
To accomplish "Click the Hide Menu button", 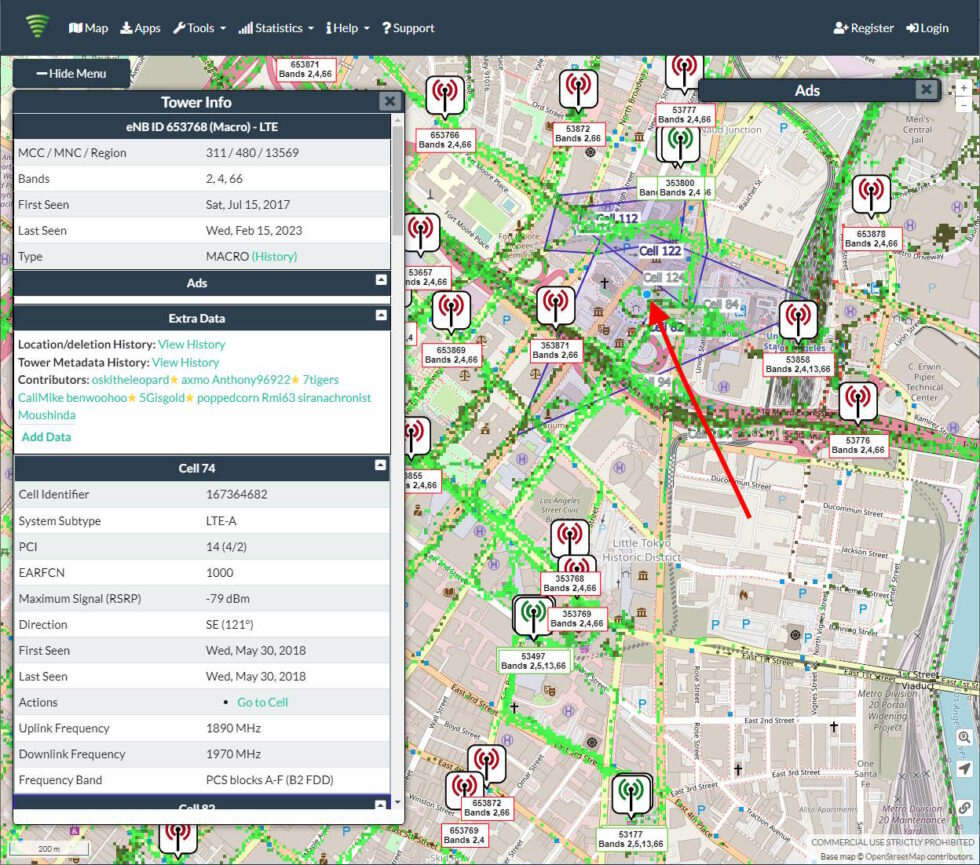I will pos(69,72).
